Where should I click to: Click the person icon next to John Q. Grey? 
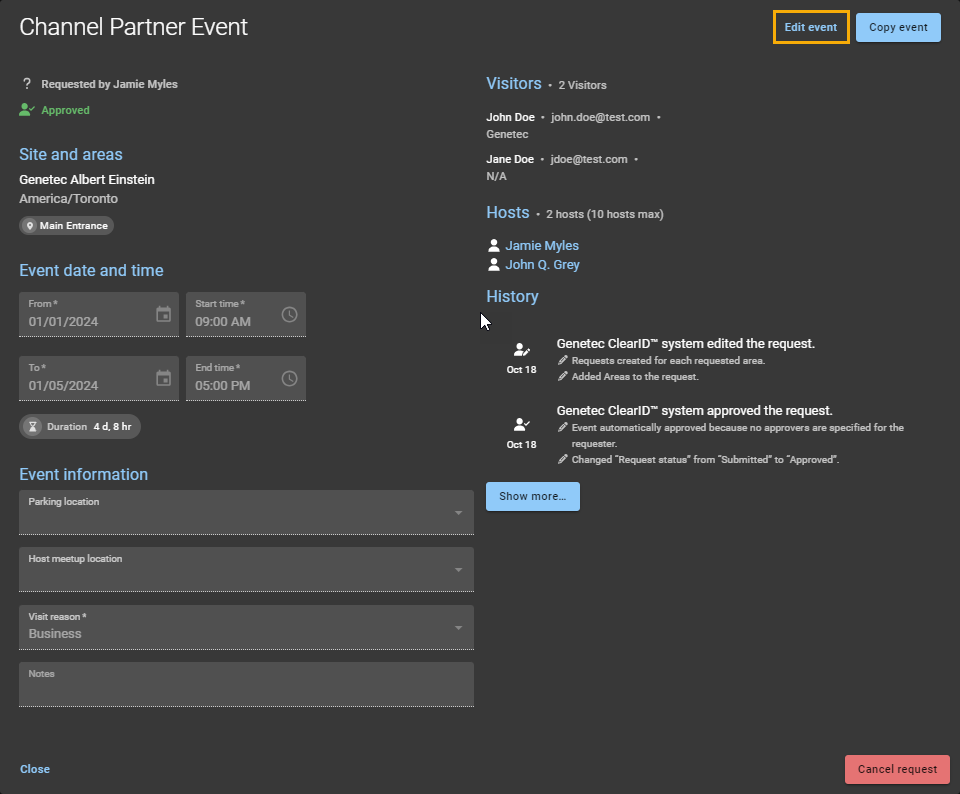(493, 265)
